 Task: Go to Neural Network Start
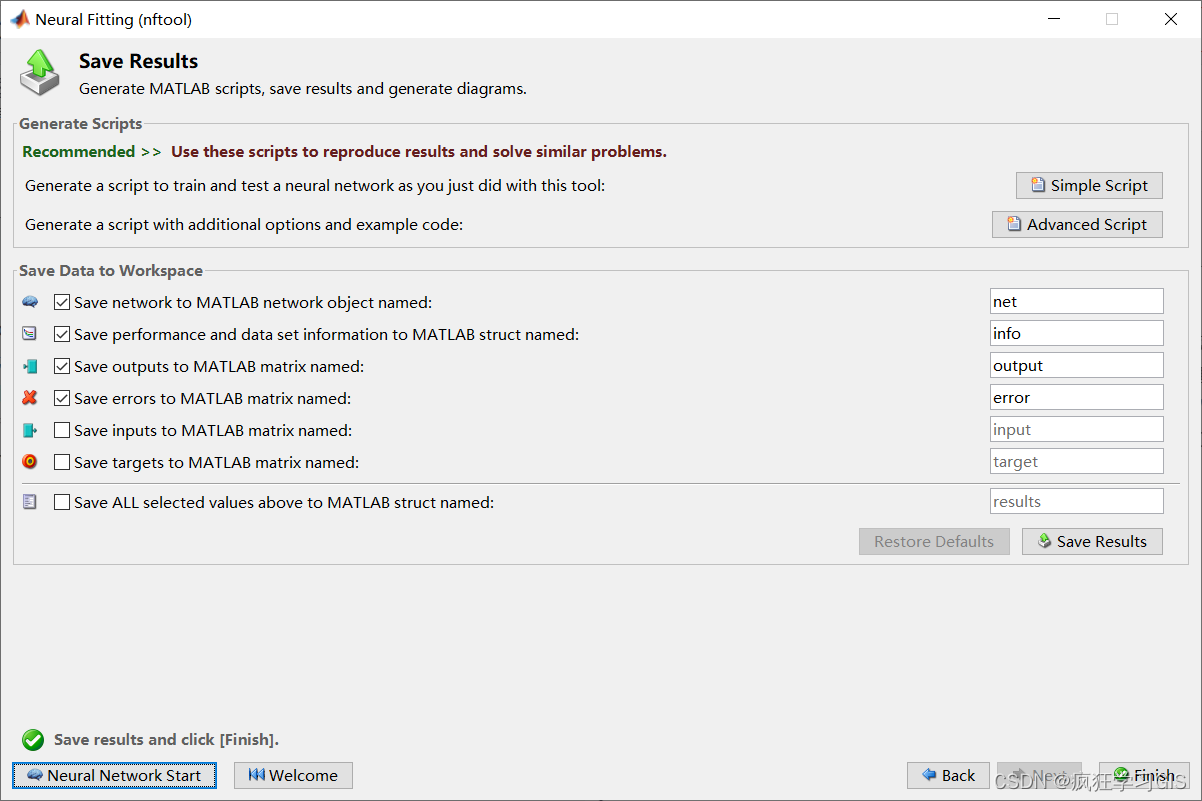pos(114,775)
